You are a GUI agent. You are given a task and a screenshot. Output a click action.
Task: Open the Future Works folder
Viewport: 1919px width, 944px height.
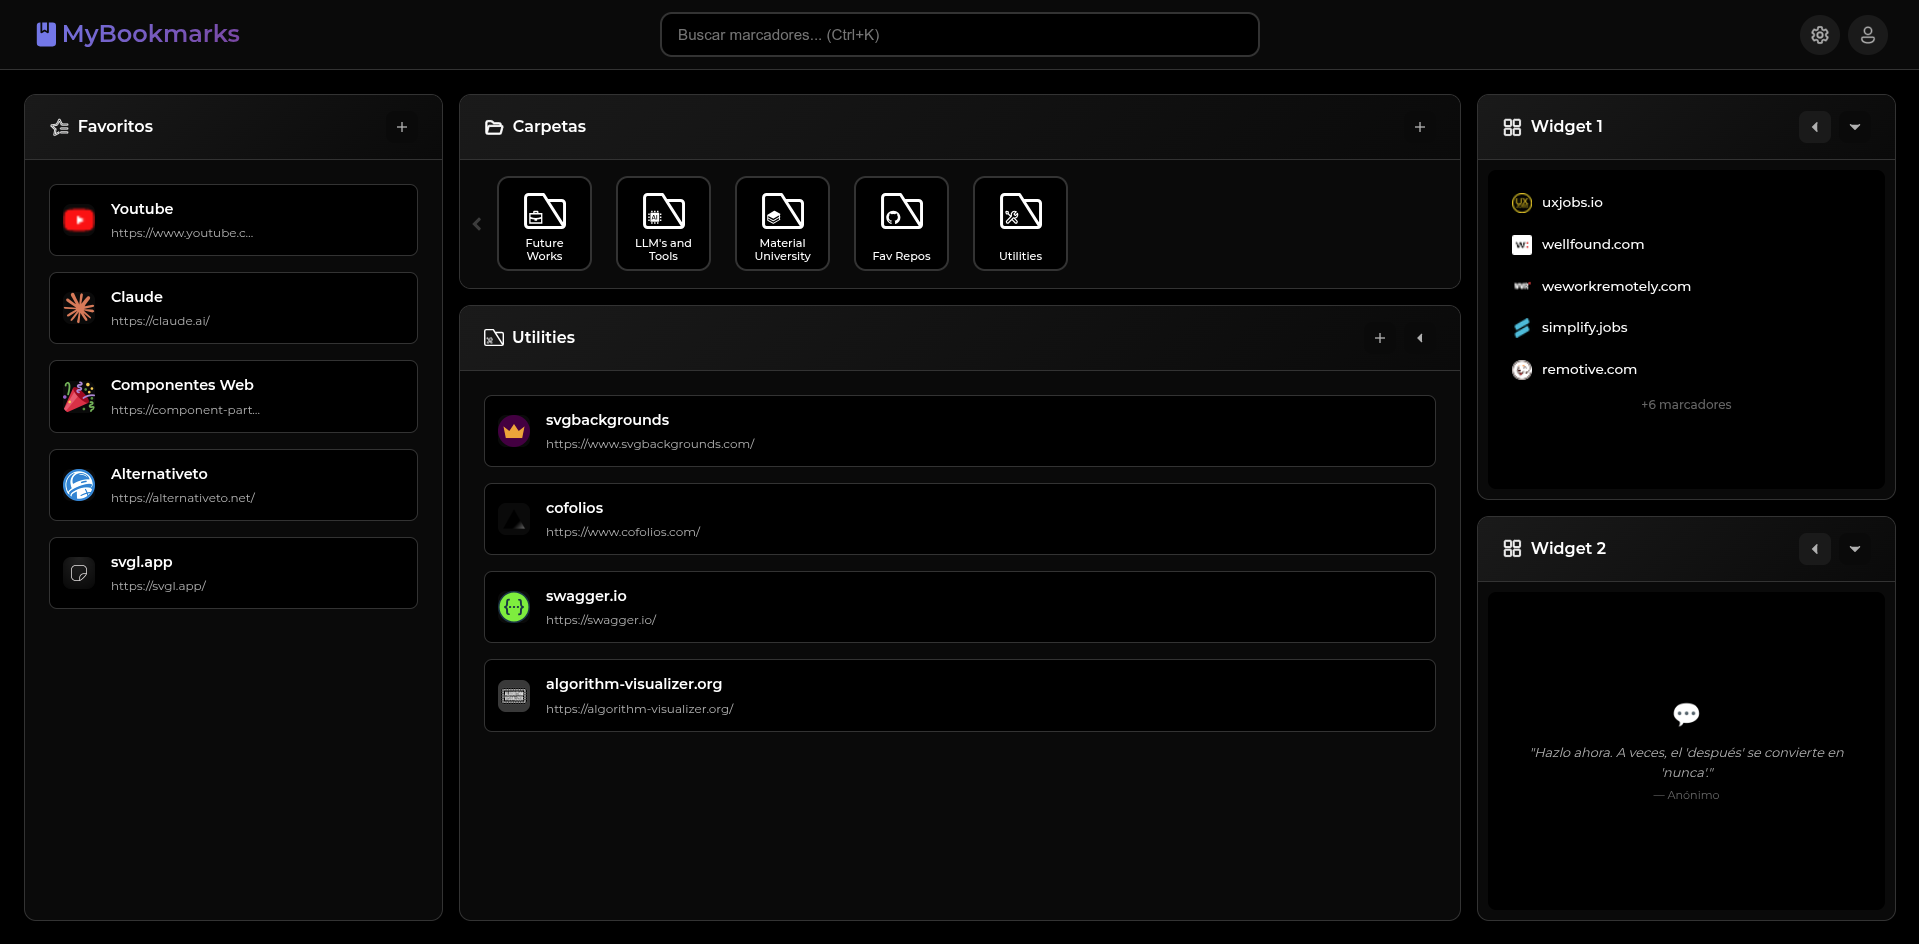pos(544,224)
